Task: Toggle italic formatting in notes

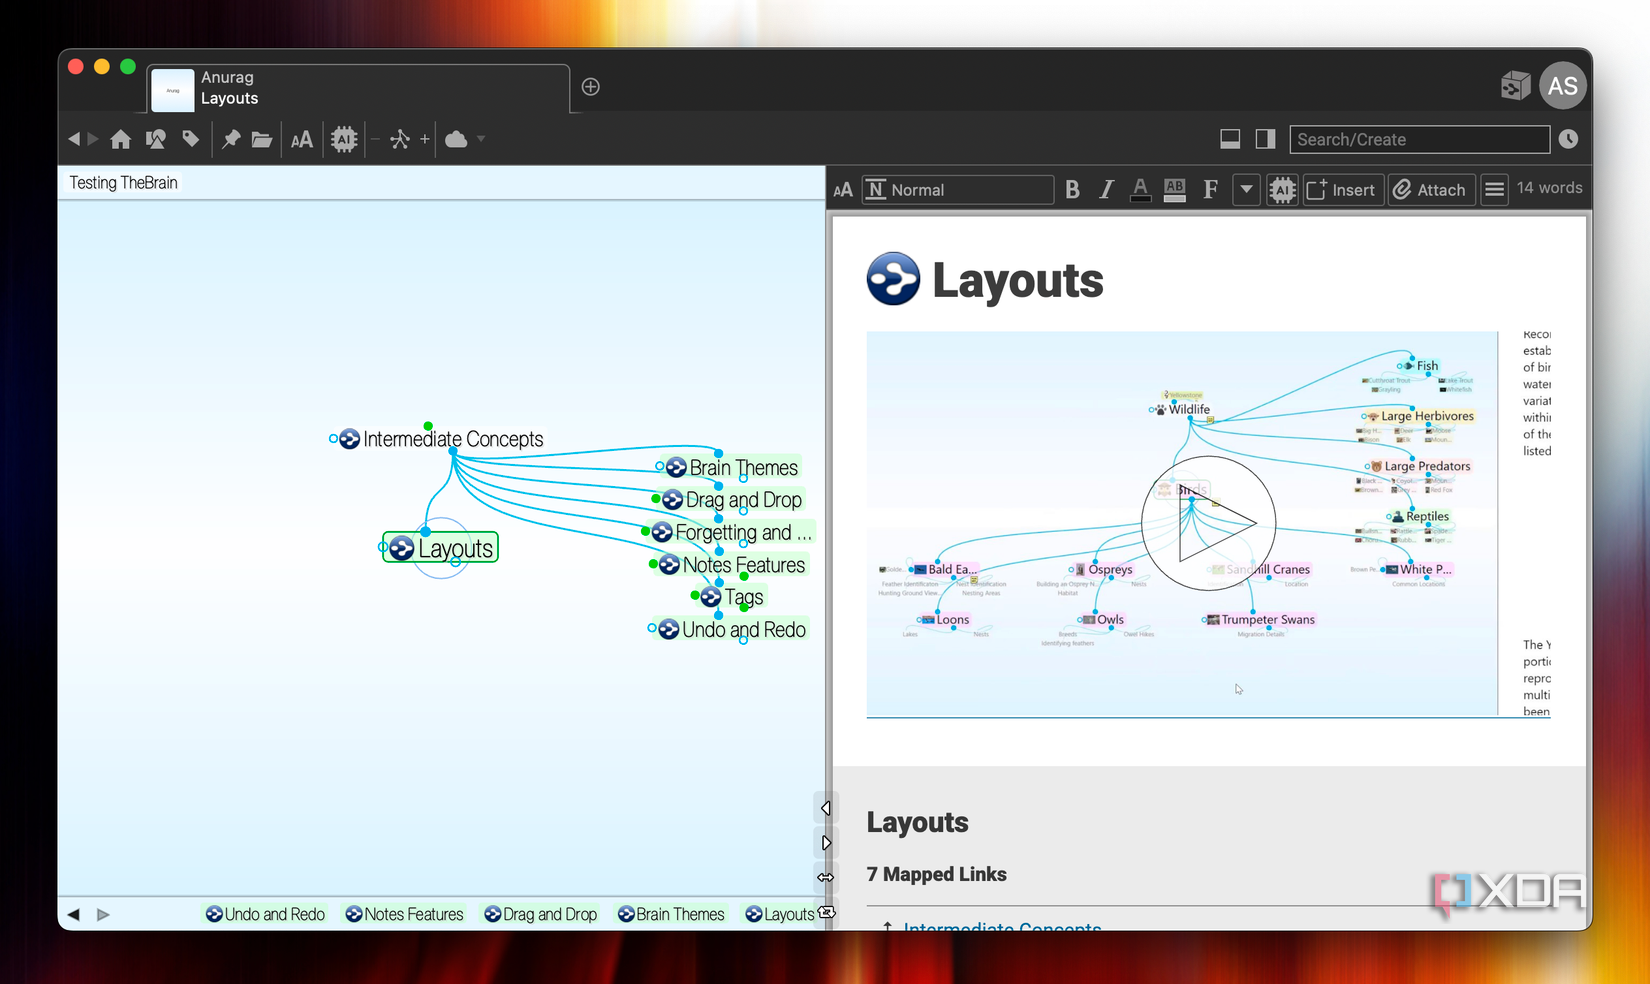Action: pos(1106,190)
